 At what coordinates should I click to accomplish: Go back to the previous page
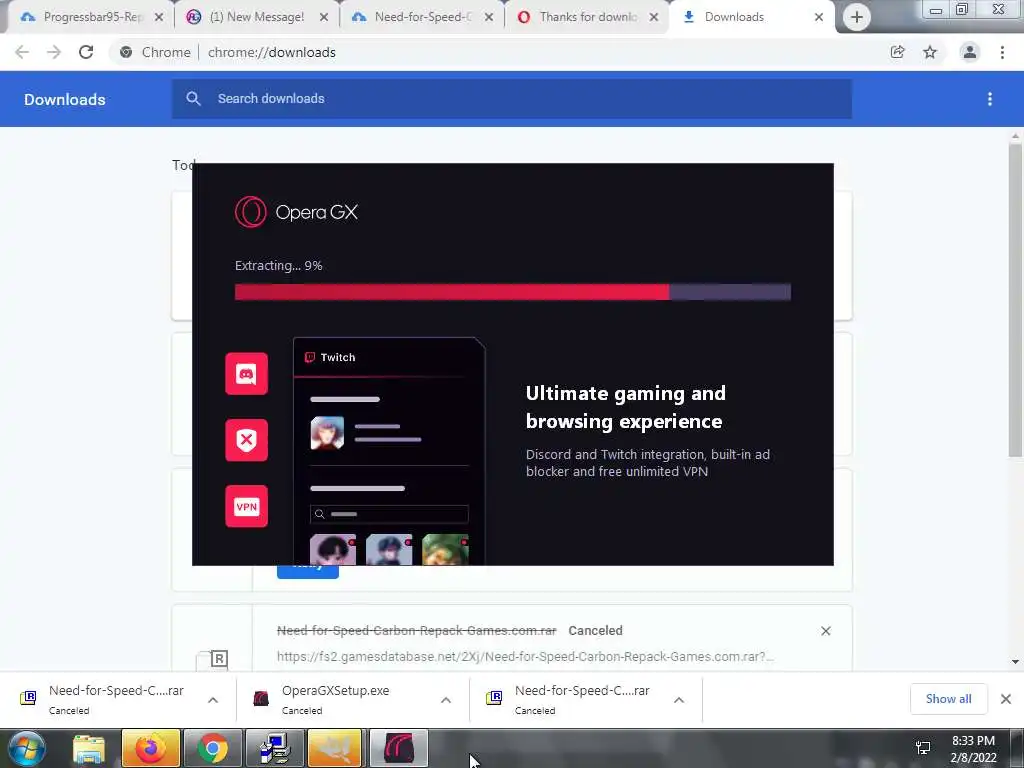pos(22,52)
